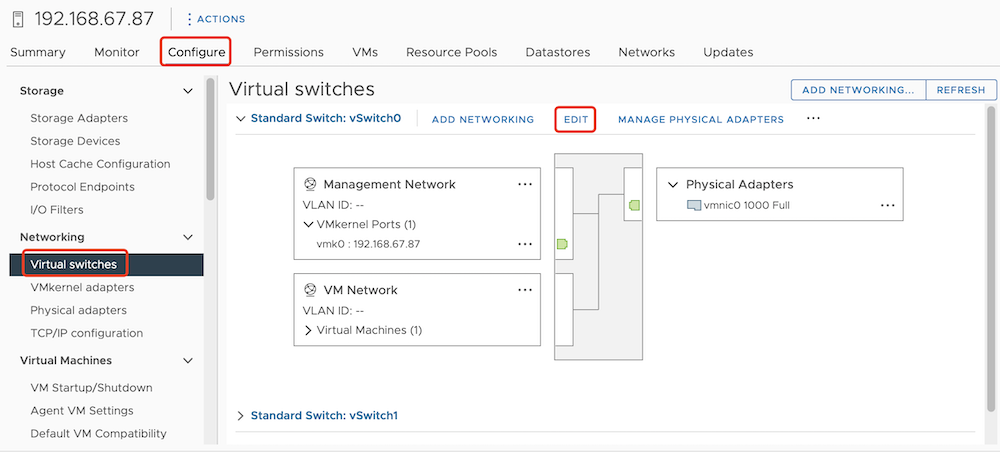The image size is (1000, 452).
Task: Open the vmnic0 ellipsis menu
Action: pos(887,205)
